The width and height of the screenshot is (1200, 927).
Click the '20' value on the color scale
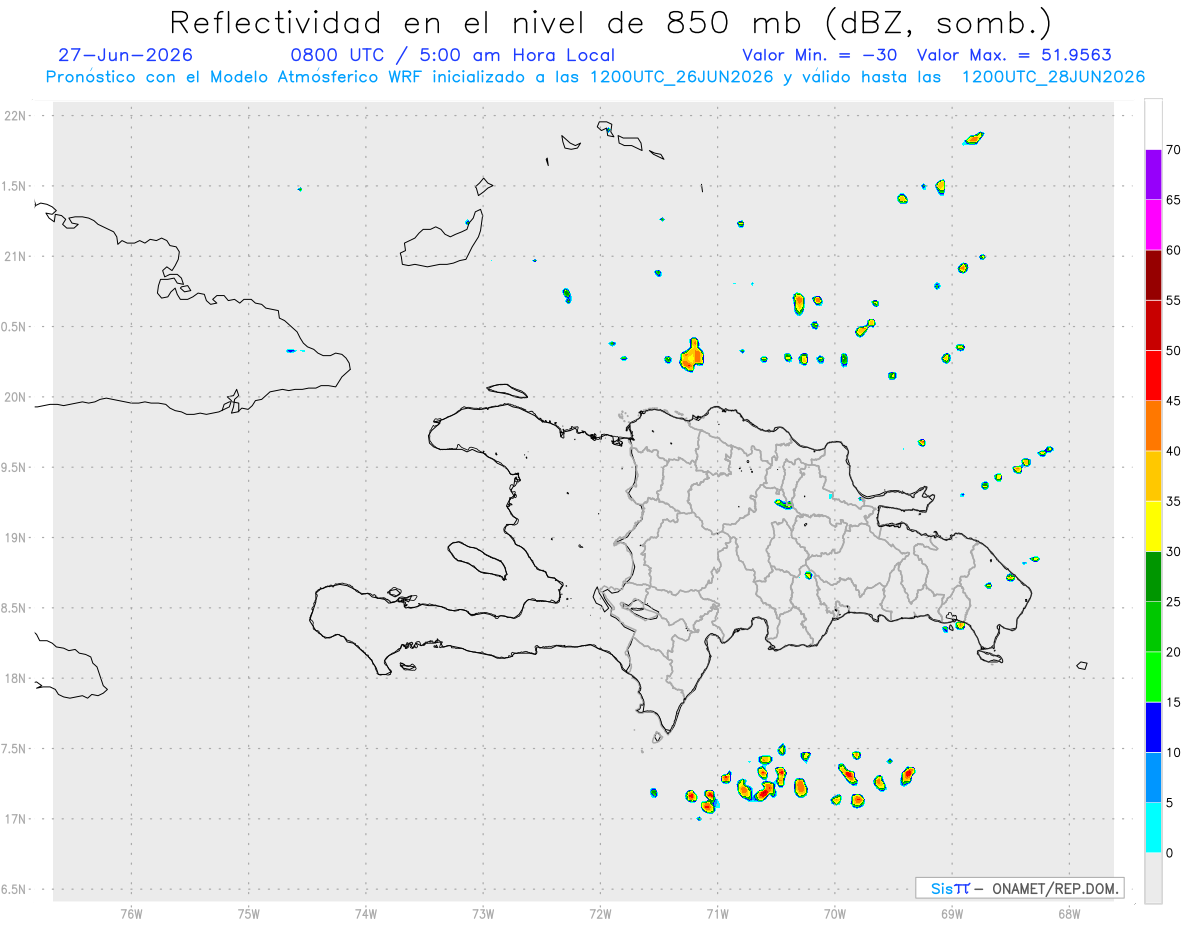1173,652
